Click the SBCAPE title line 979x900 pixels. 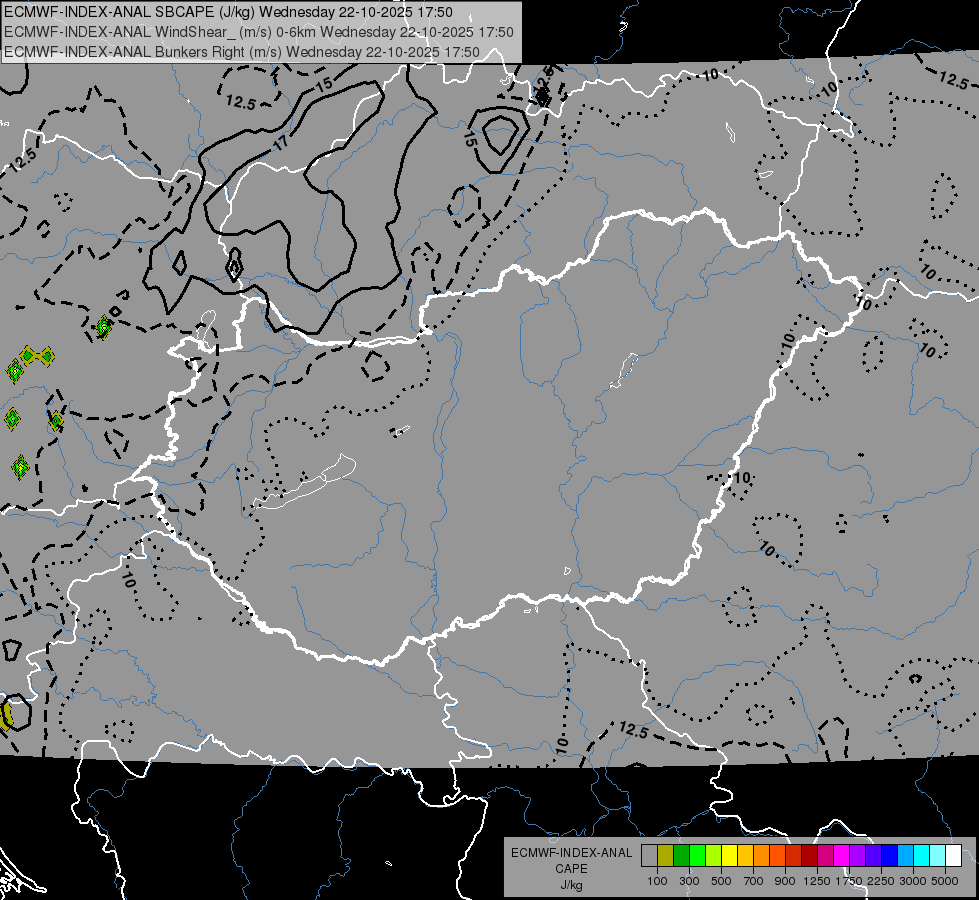pyautogui.click(x=229, y=12)
